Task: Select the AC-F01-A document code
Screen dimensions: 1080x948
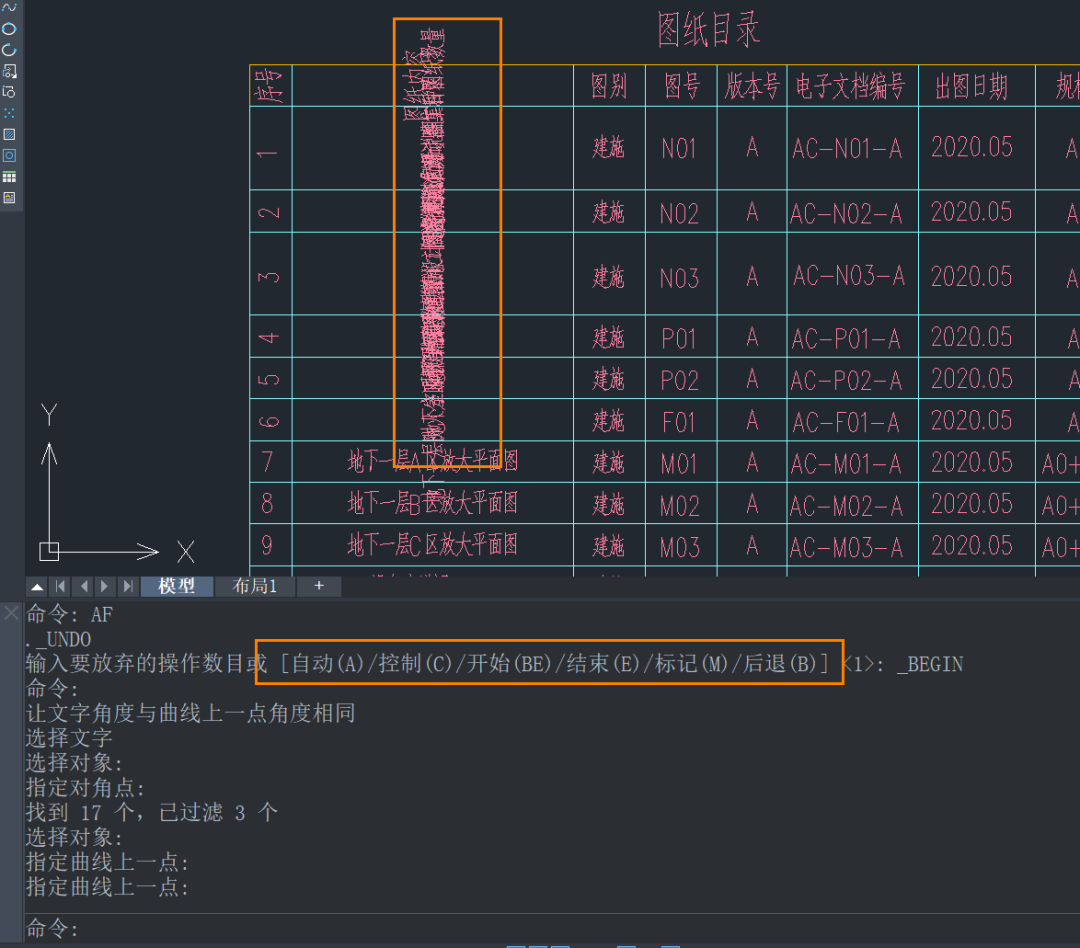Action: [x=846, y=422]
